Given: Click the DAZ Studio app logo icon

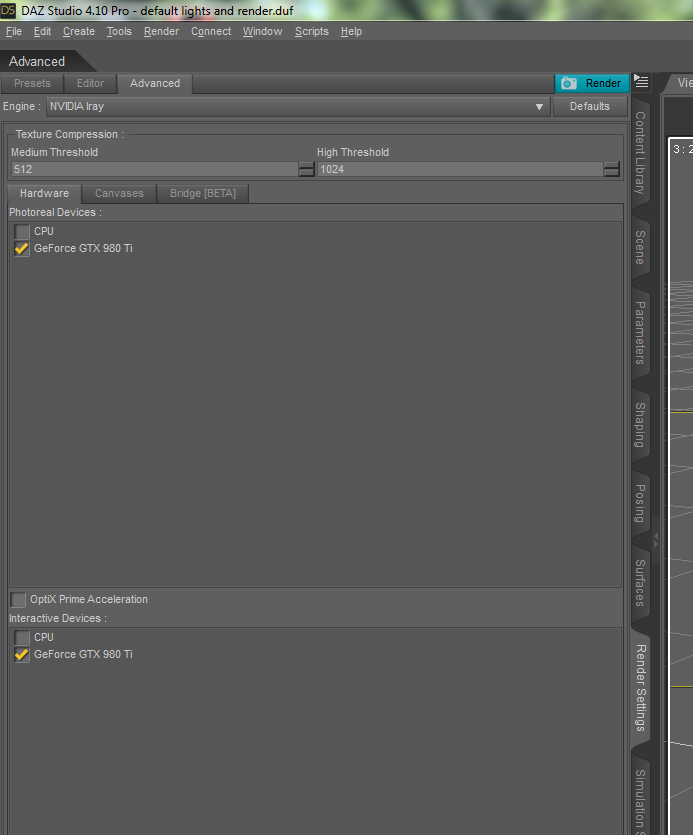Looking at the screenshot, I should point(8,10).
